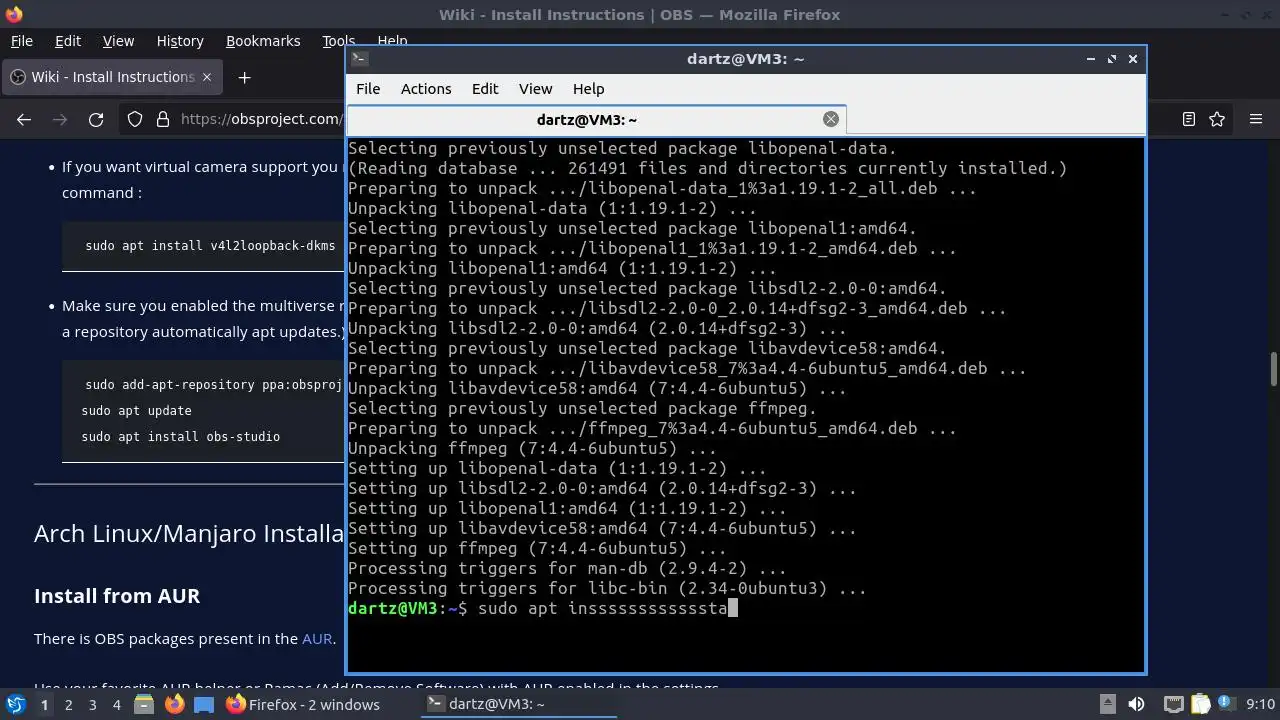Select the Wiki - Install Instructions Firefox tab
Viewport: 1280px width, 720px height.
(110, 77)
